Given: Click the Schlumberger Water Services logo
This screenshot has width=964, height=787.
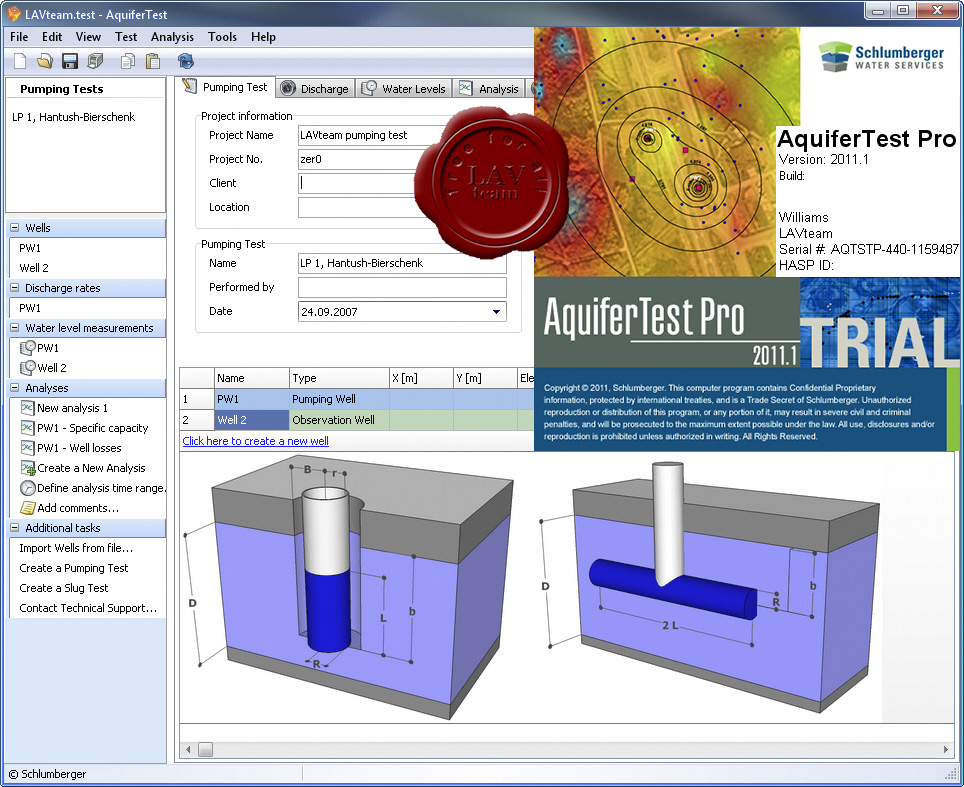Looking at the screenshot, I should point(882,57).
